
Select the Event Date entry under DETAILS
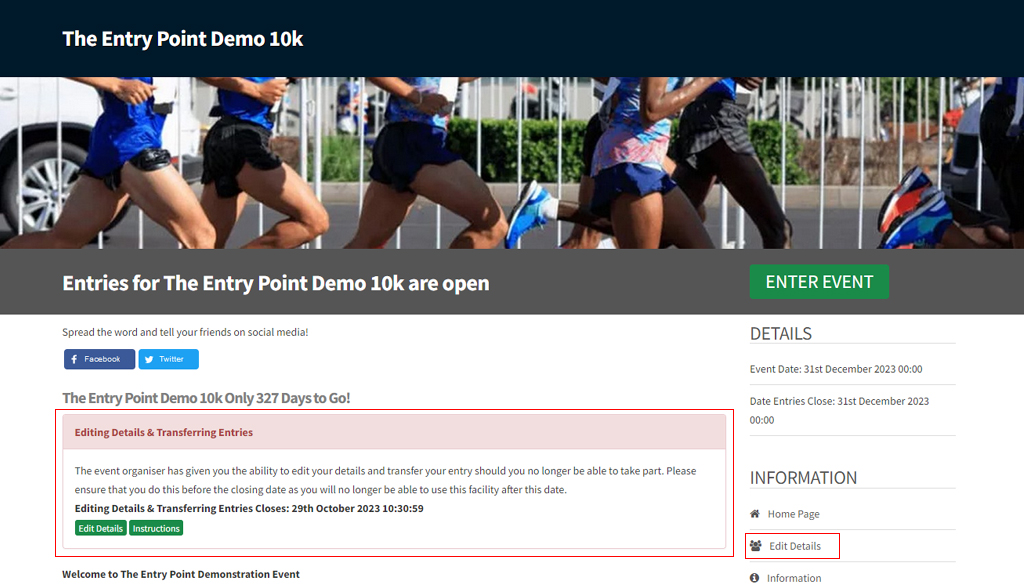point(838,368)
